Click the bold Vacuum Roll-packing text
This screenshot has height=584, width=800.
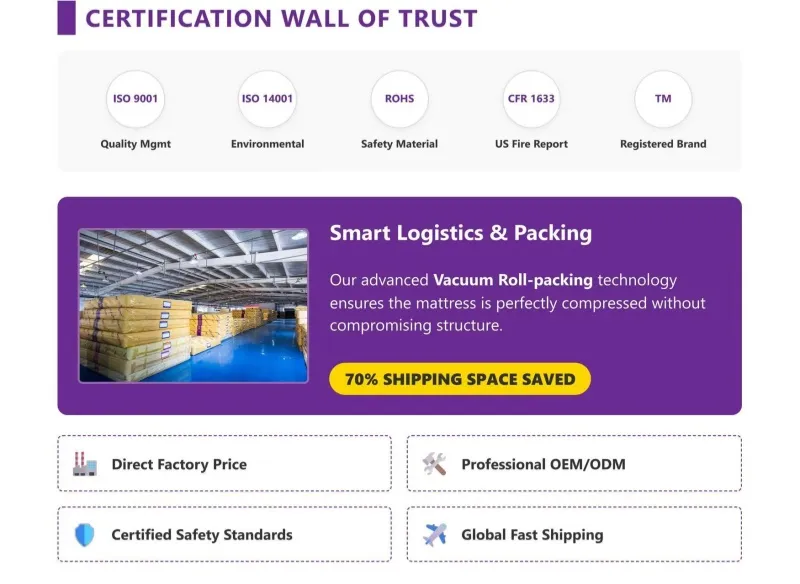tap(513, 280)
